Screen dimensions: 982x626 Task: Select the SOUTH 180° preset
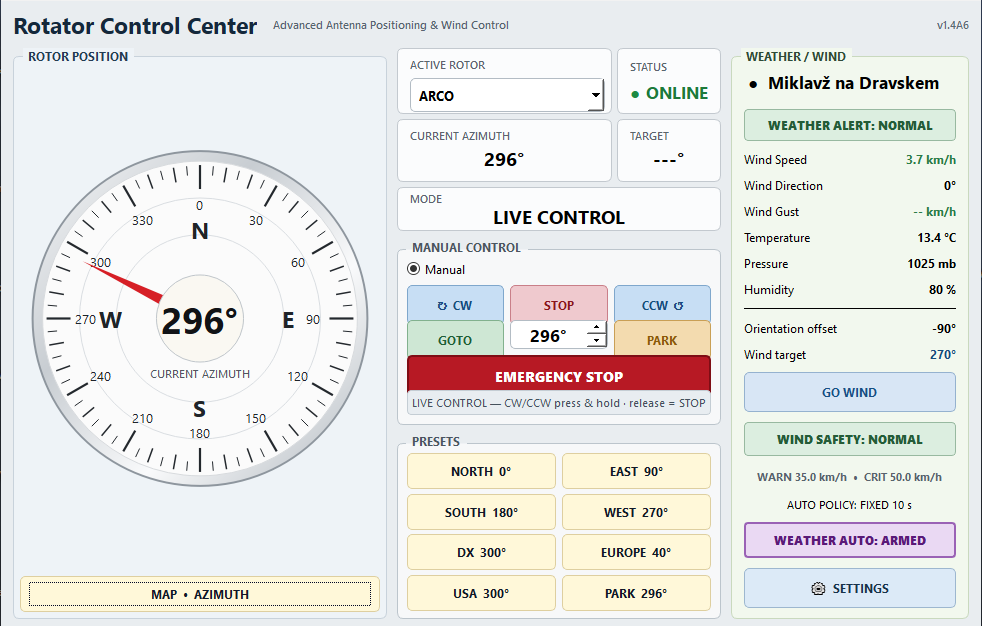481,511
